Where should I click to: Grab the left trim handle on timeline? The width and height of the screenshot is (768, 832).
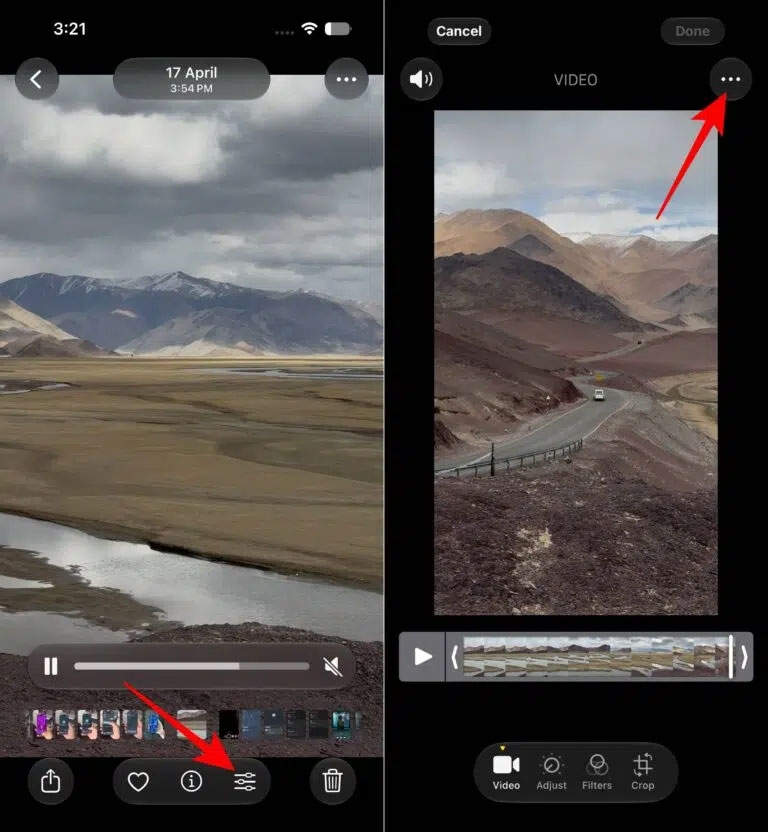[455, 657]
